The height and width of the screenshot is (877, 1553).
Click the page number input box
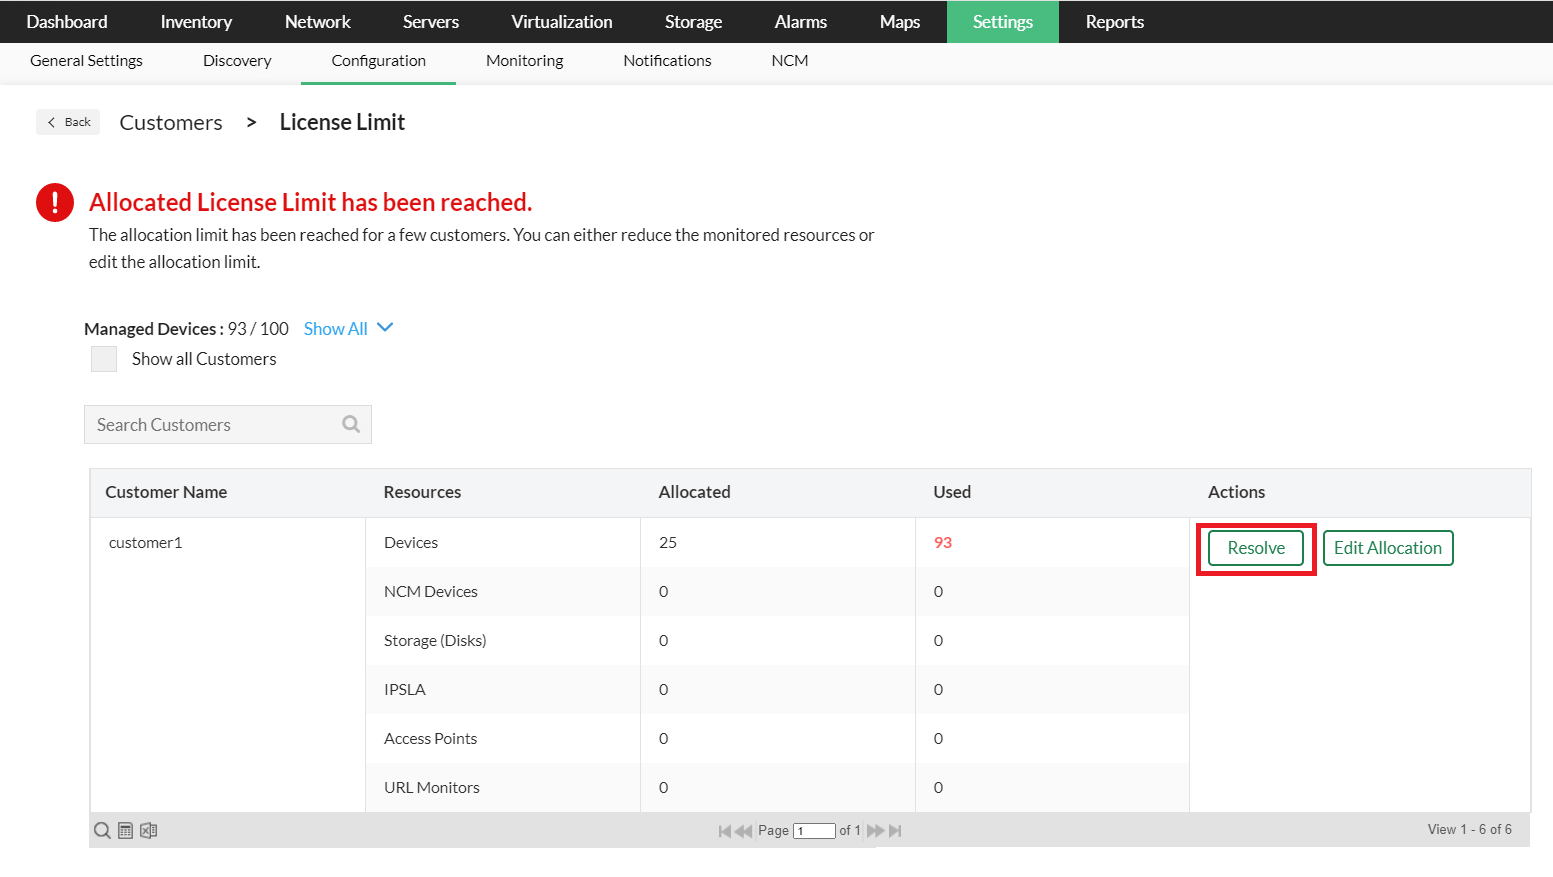point(814,831)
